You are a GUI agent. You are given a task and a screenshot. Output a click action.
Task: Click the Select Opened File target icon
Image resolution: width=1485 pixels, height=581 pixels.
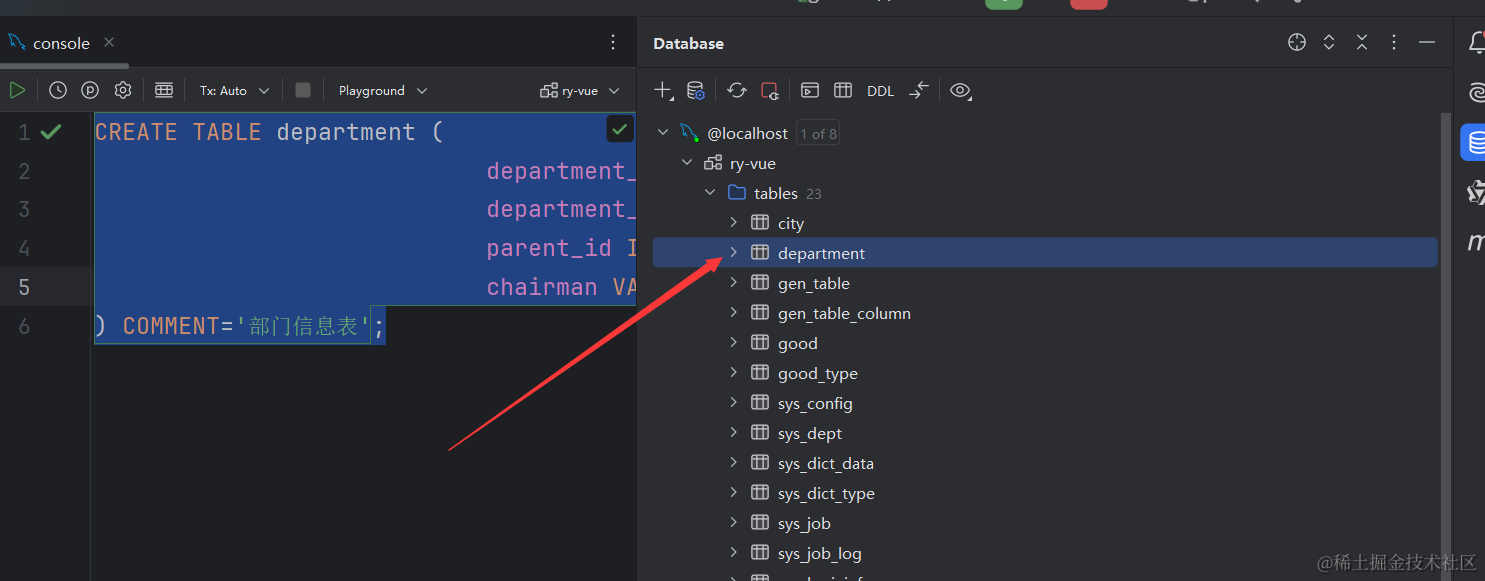[1297, 42]
